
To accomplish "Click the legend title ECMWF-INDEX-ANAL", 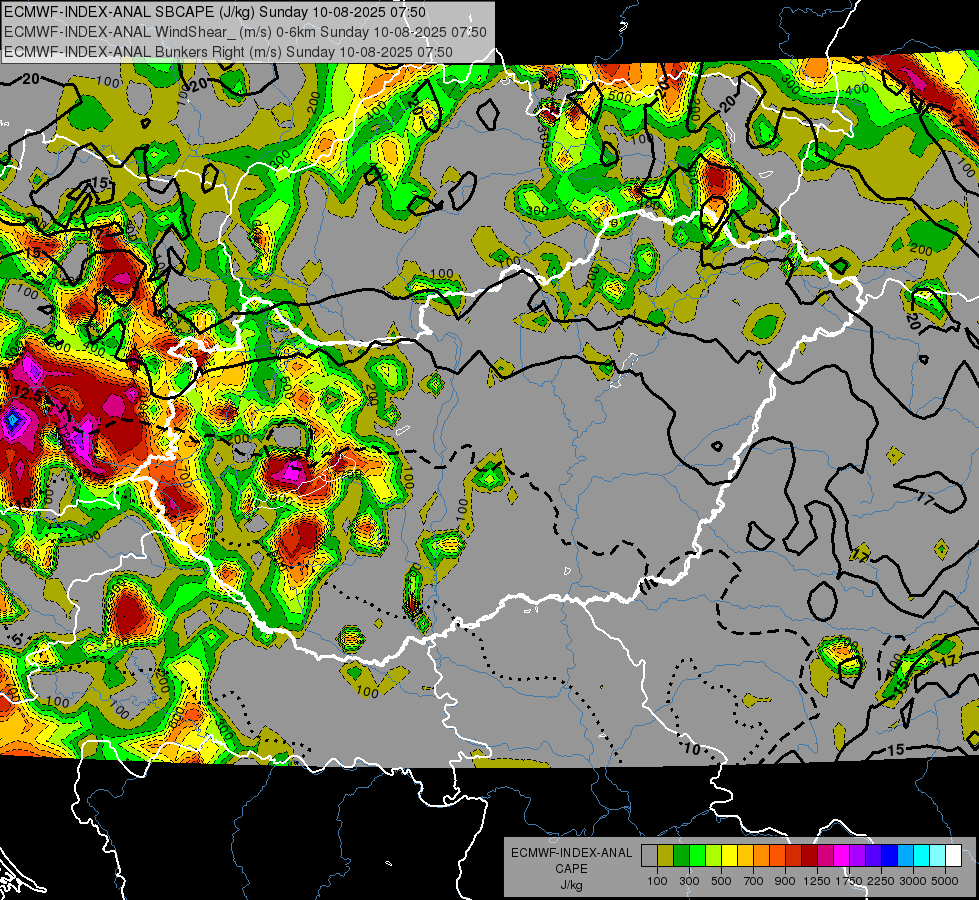I will [571, 853].
